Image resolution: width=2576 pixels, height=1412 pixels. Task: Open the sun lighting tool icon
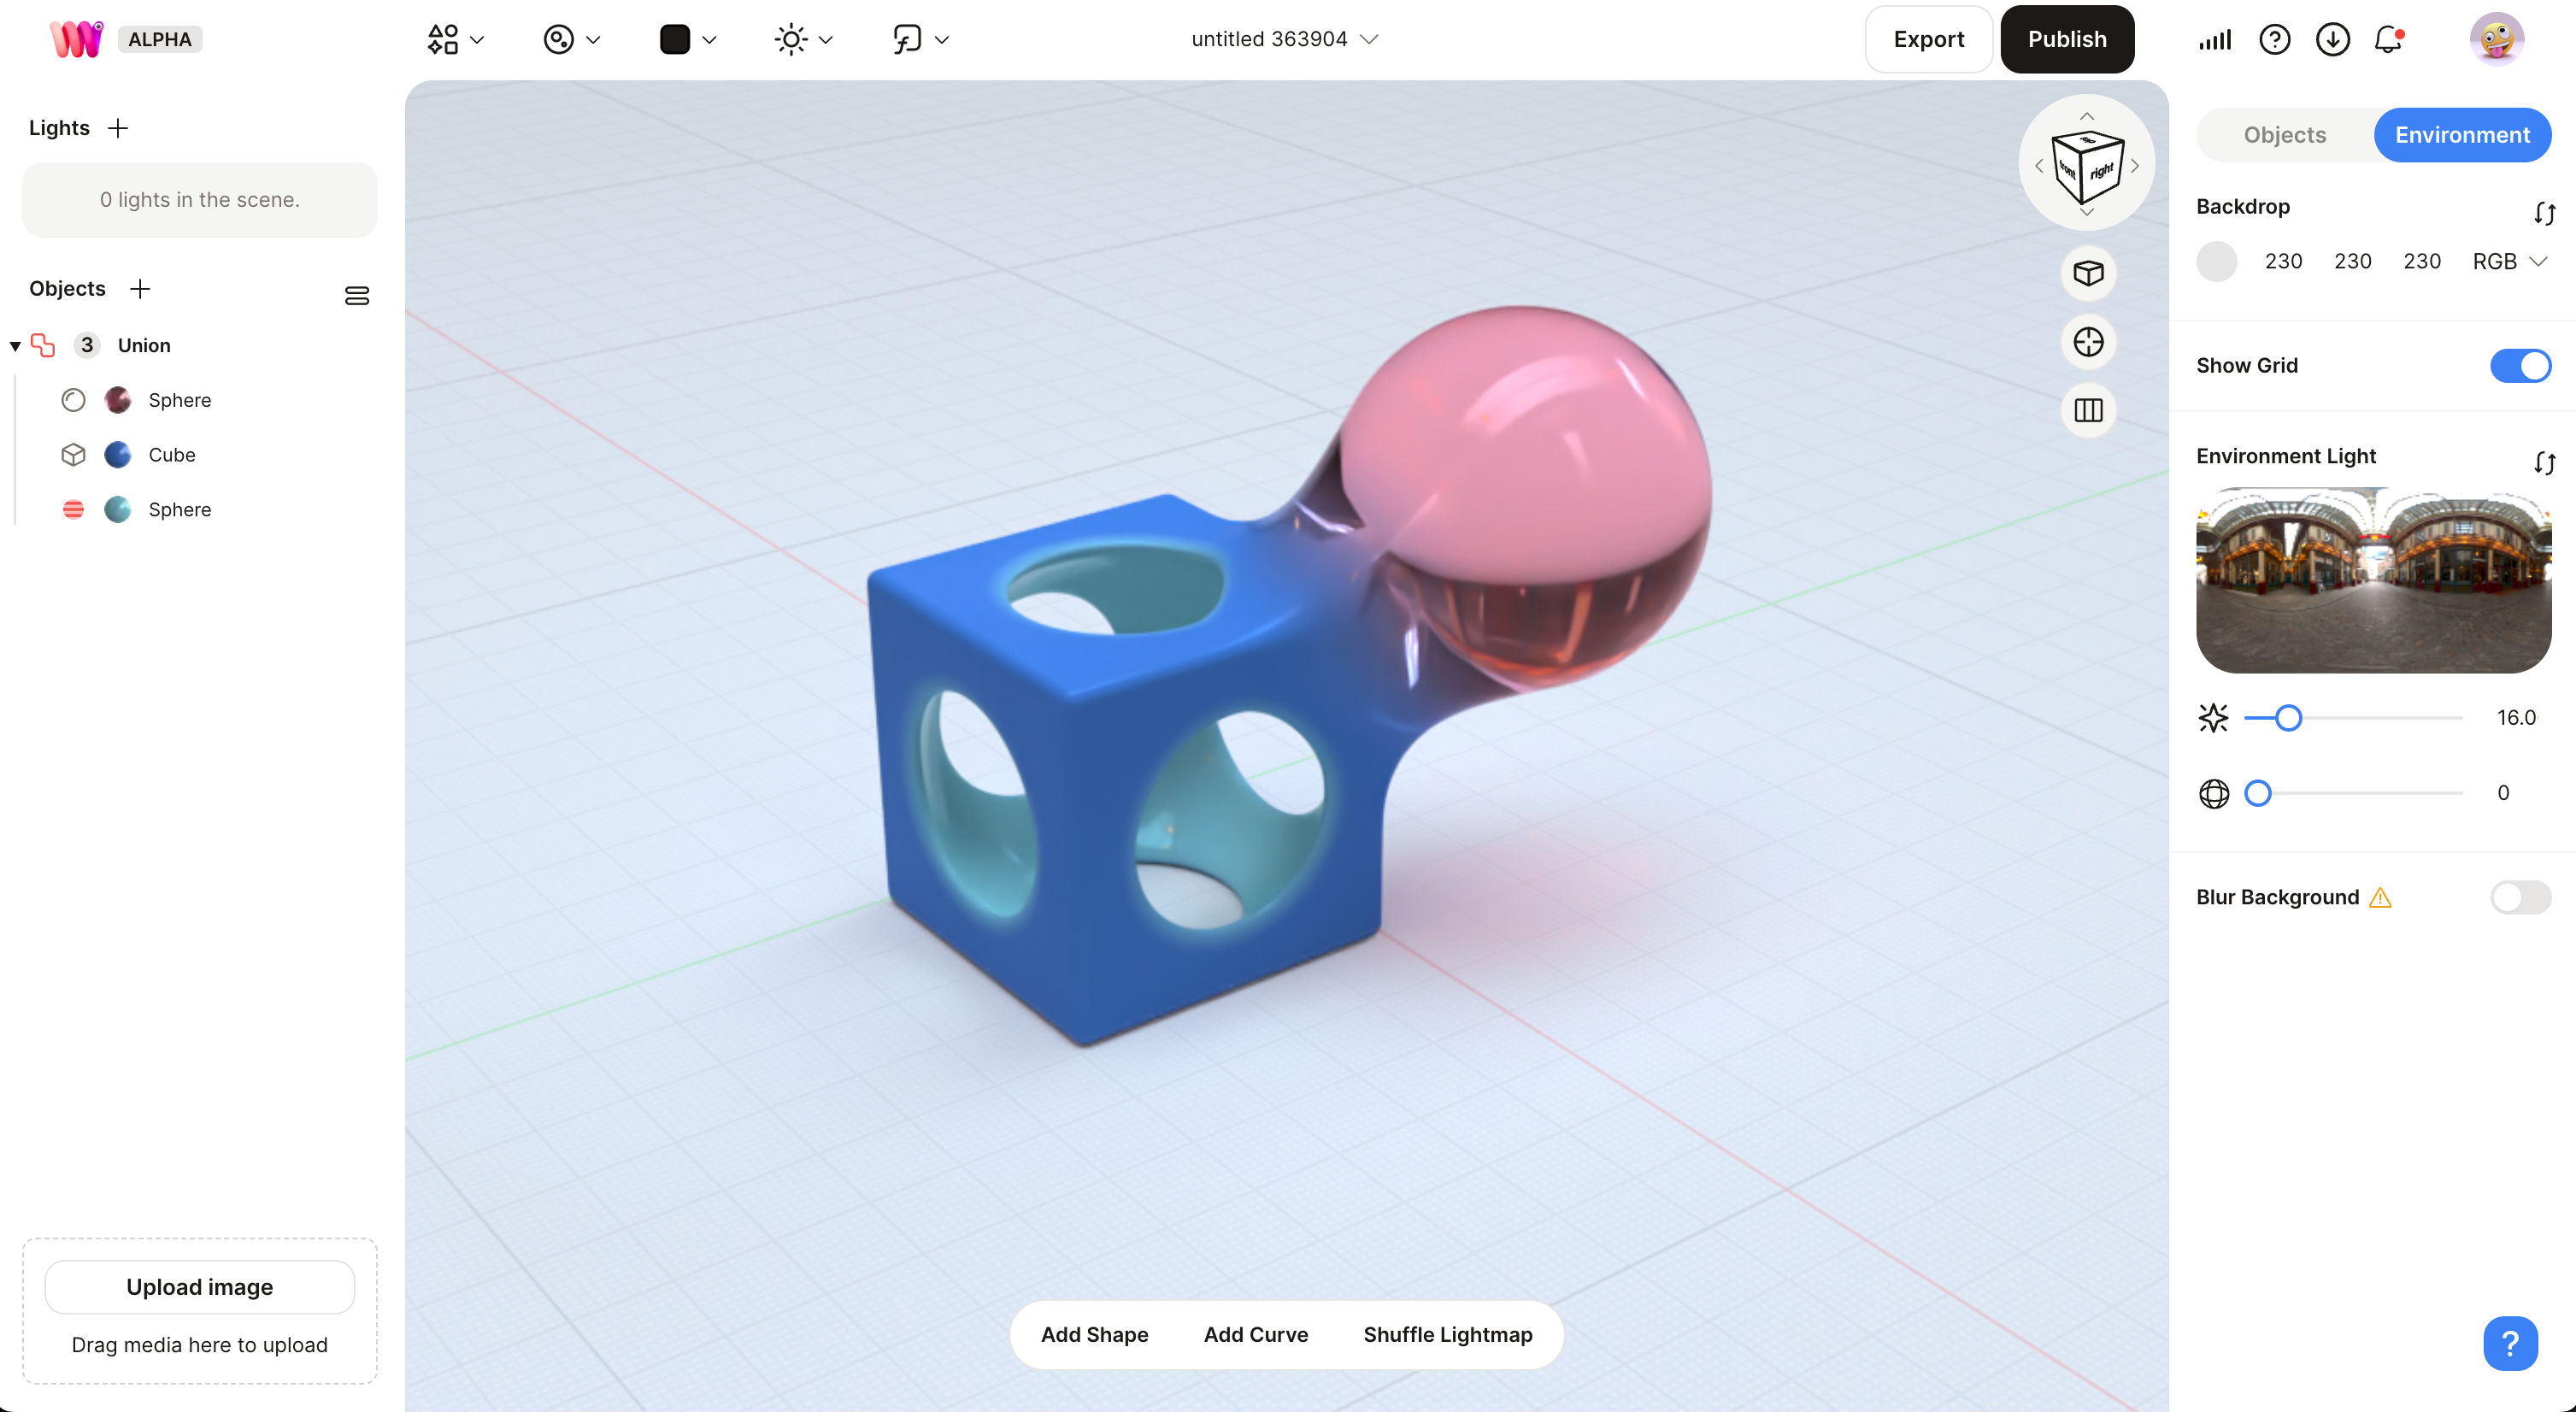coord(791,39)
